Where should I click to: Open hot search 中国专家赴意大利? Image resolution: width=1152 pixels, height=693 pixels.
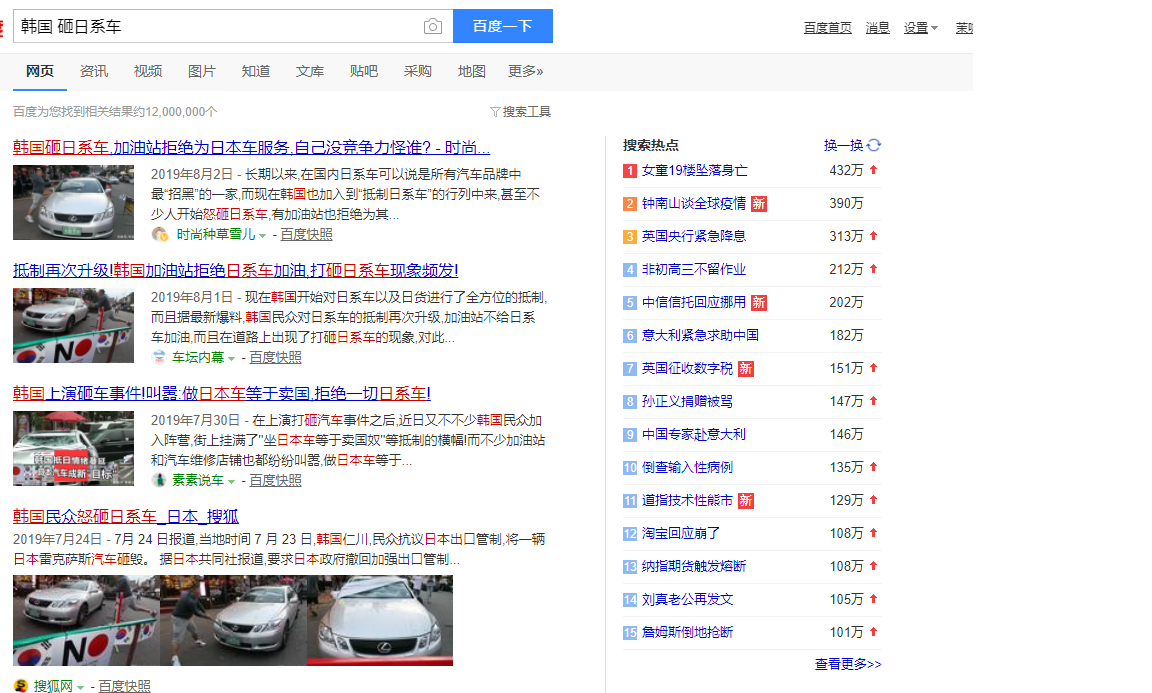click(694, 435)
